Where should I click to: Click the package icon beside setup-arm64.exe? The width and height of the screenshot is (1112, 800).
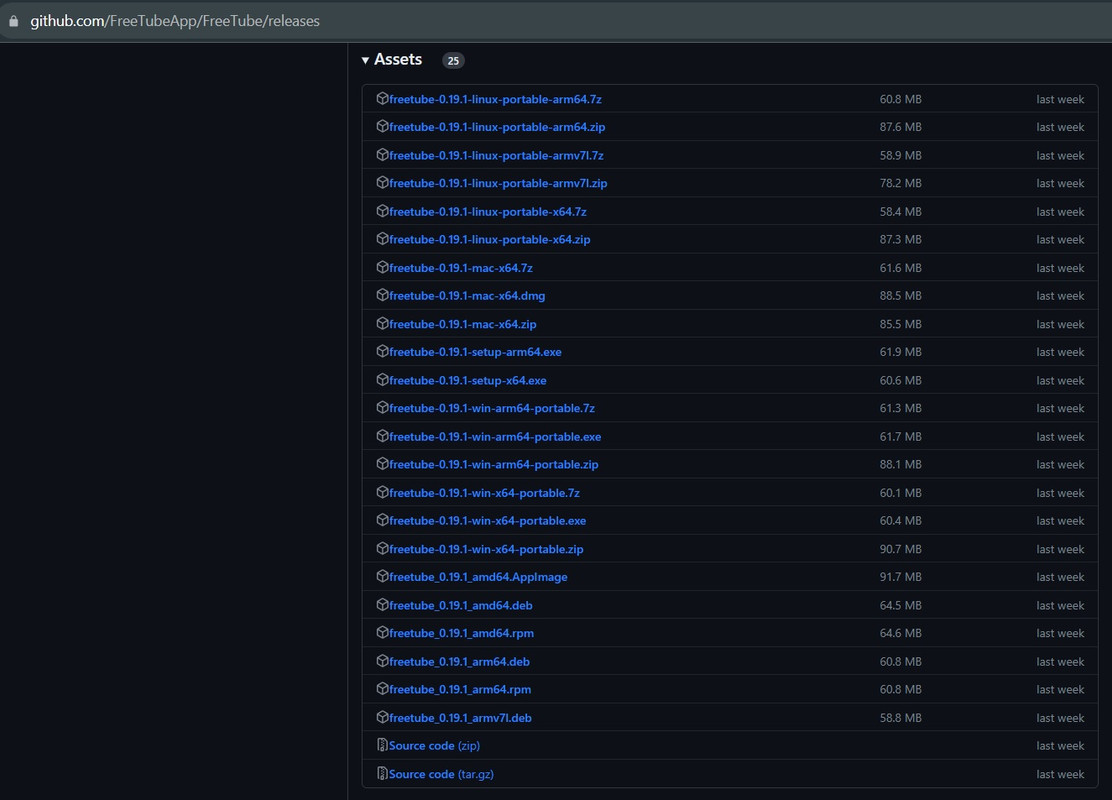382,351
